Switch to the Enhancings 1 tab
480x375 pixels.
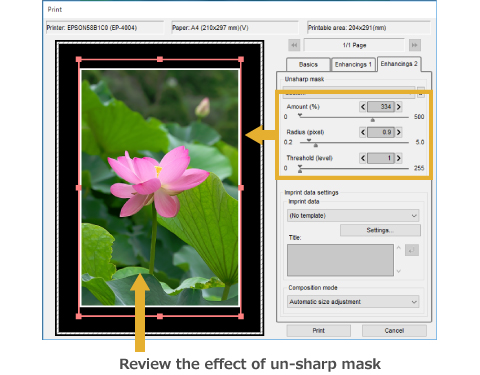[353, 65]
